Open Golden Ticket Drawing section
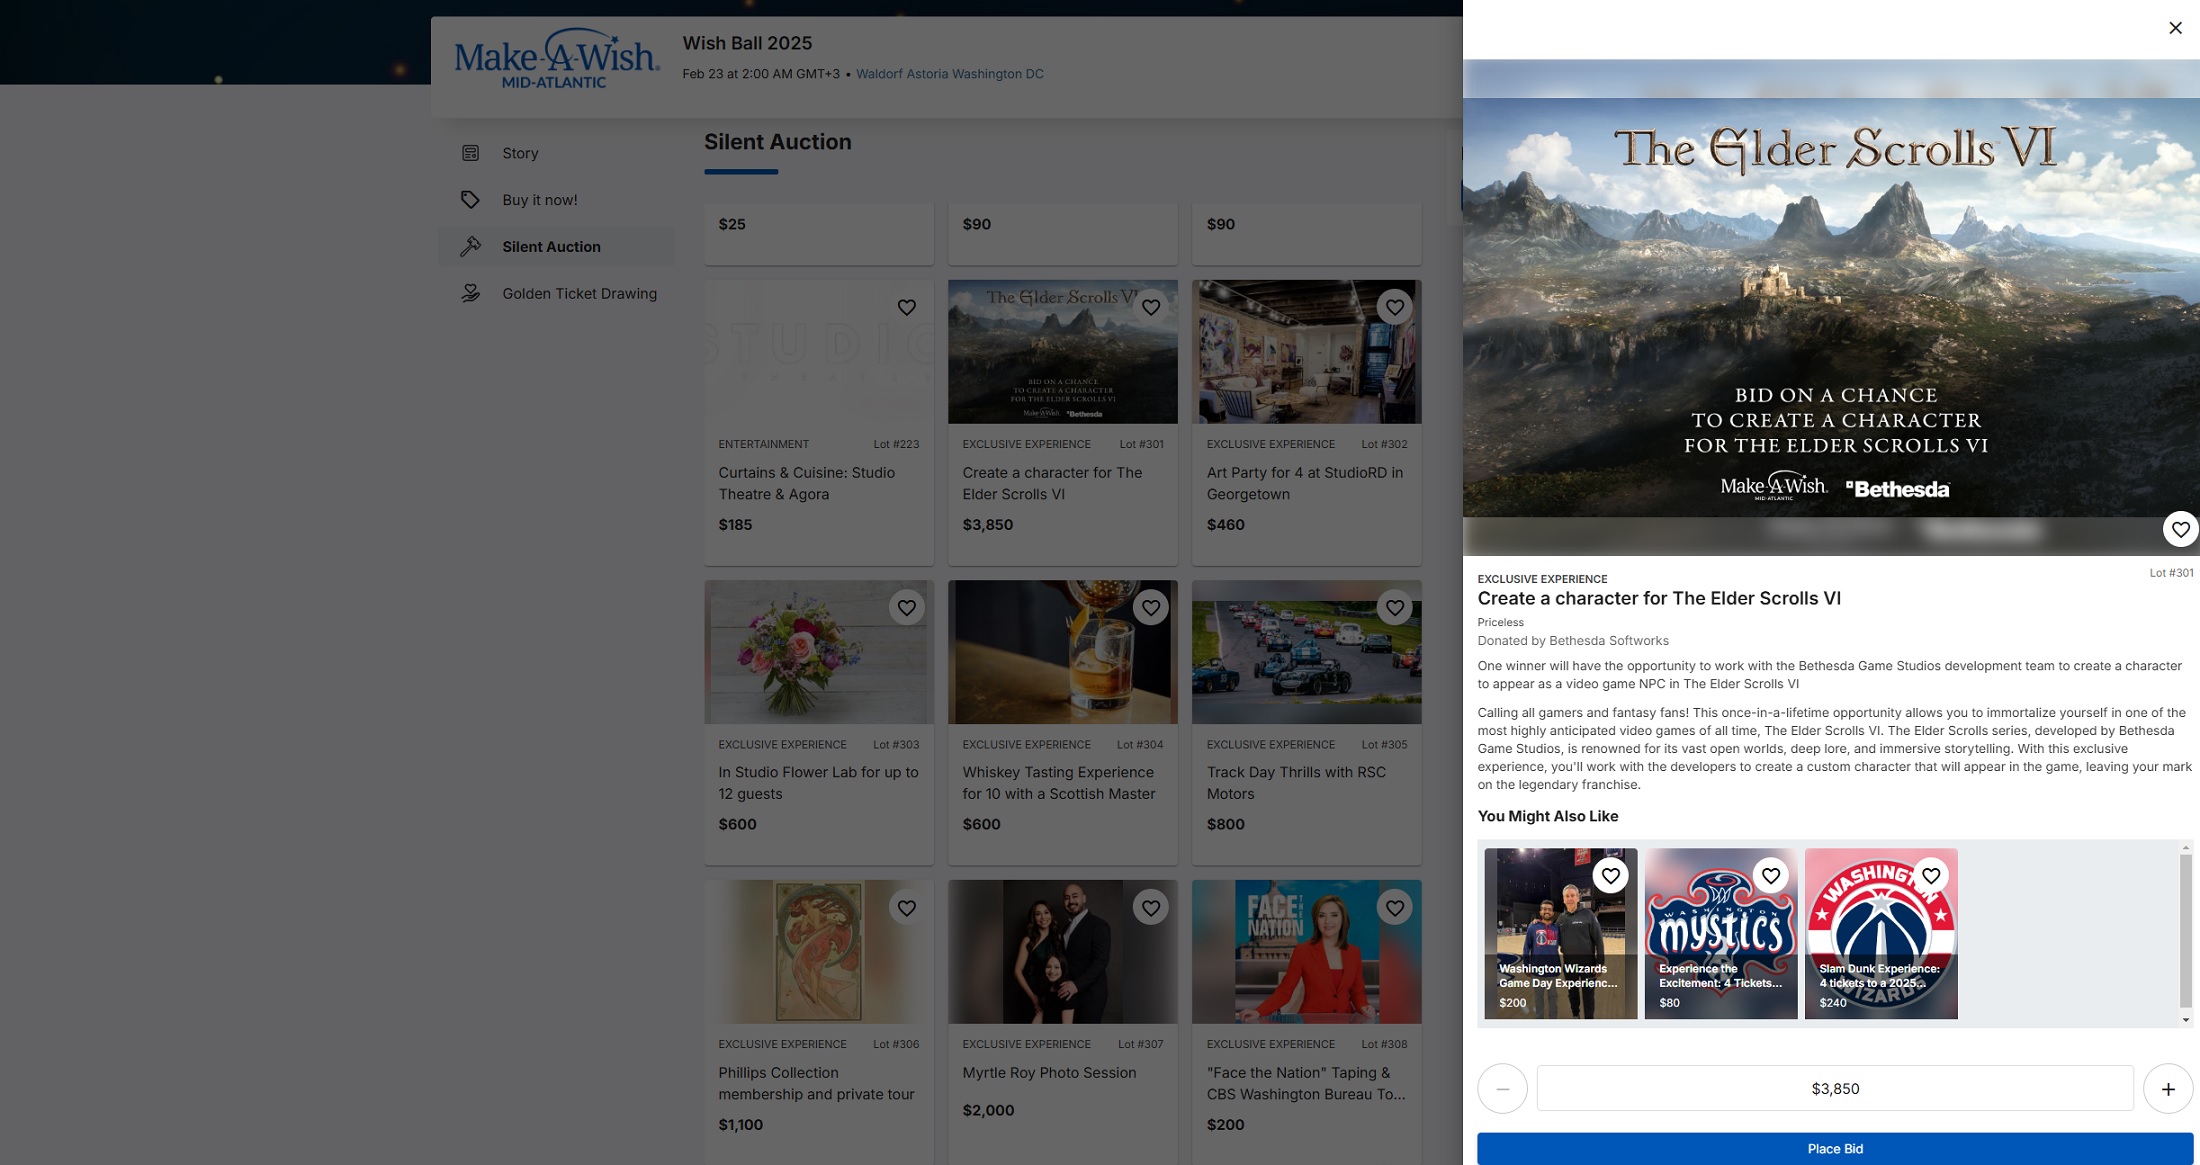 point(579,294)
